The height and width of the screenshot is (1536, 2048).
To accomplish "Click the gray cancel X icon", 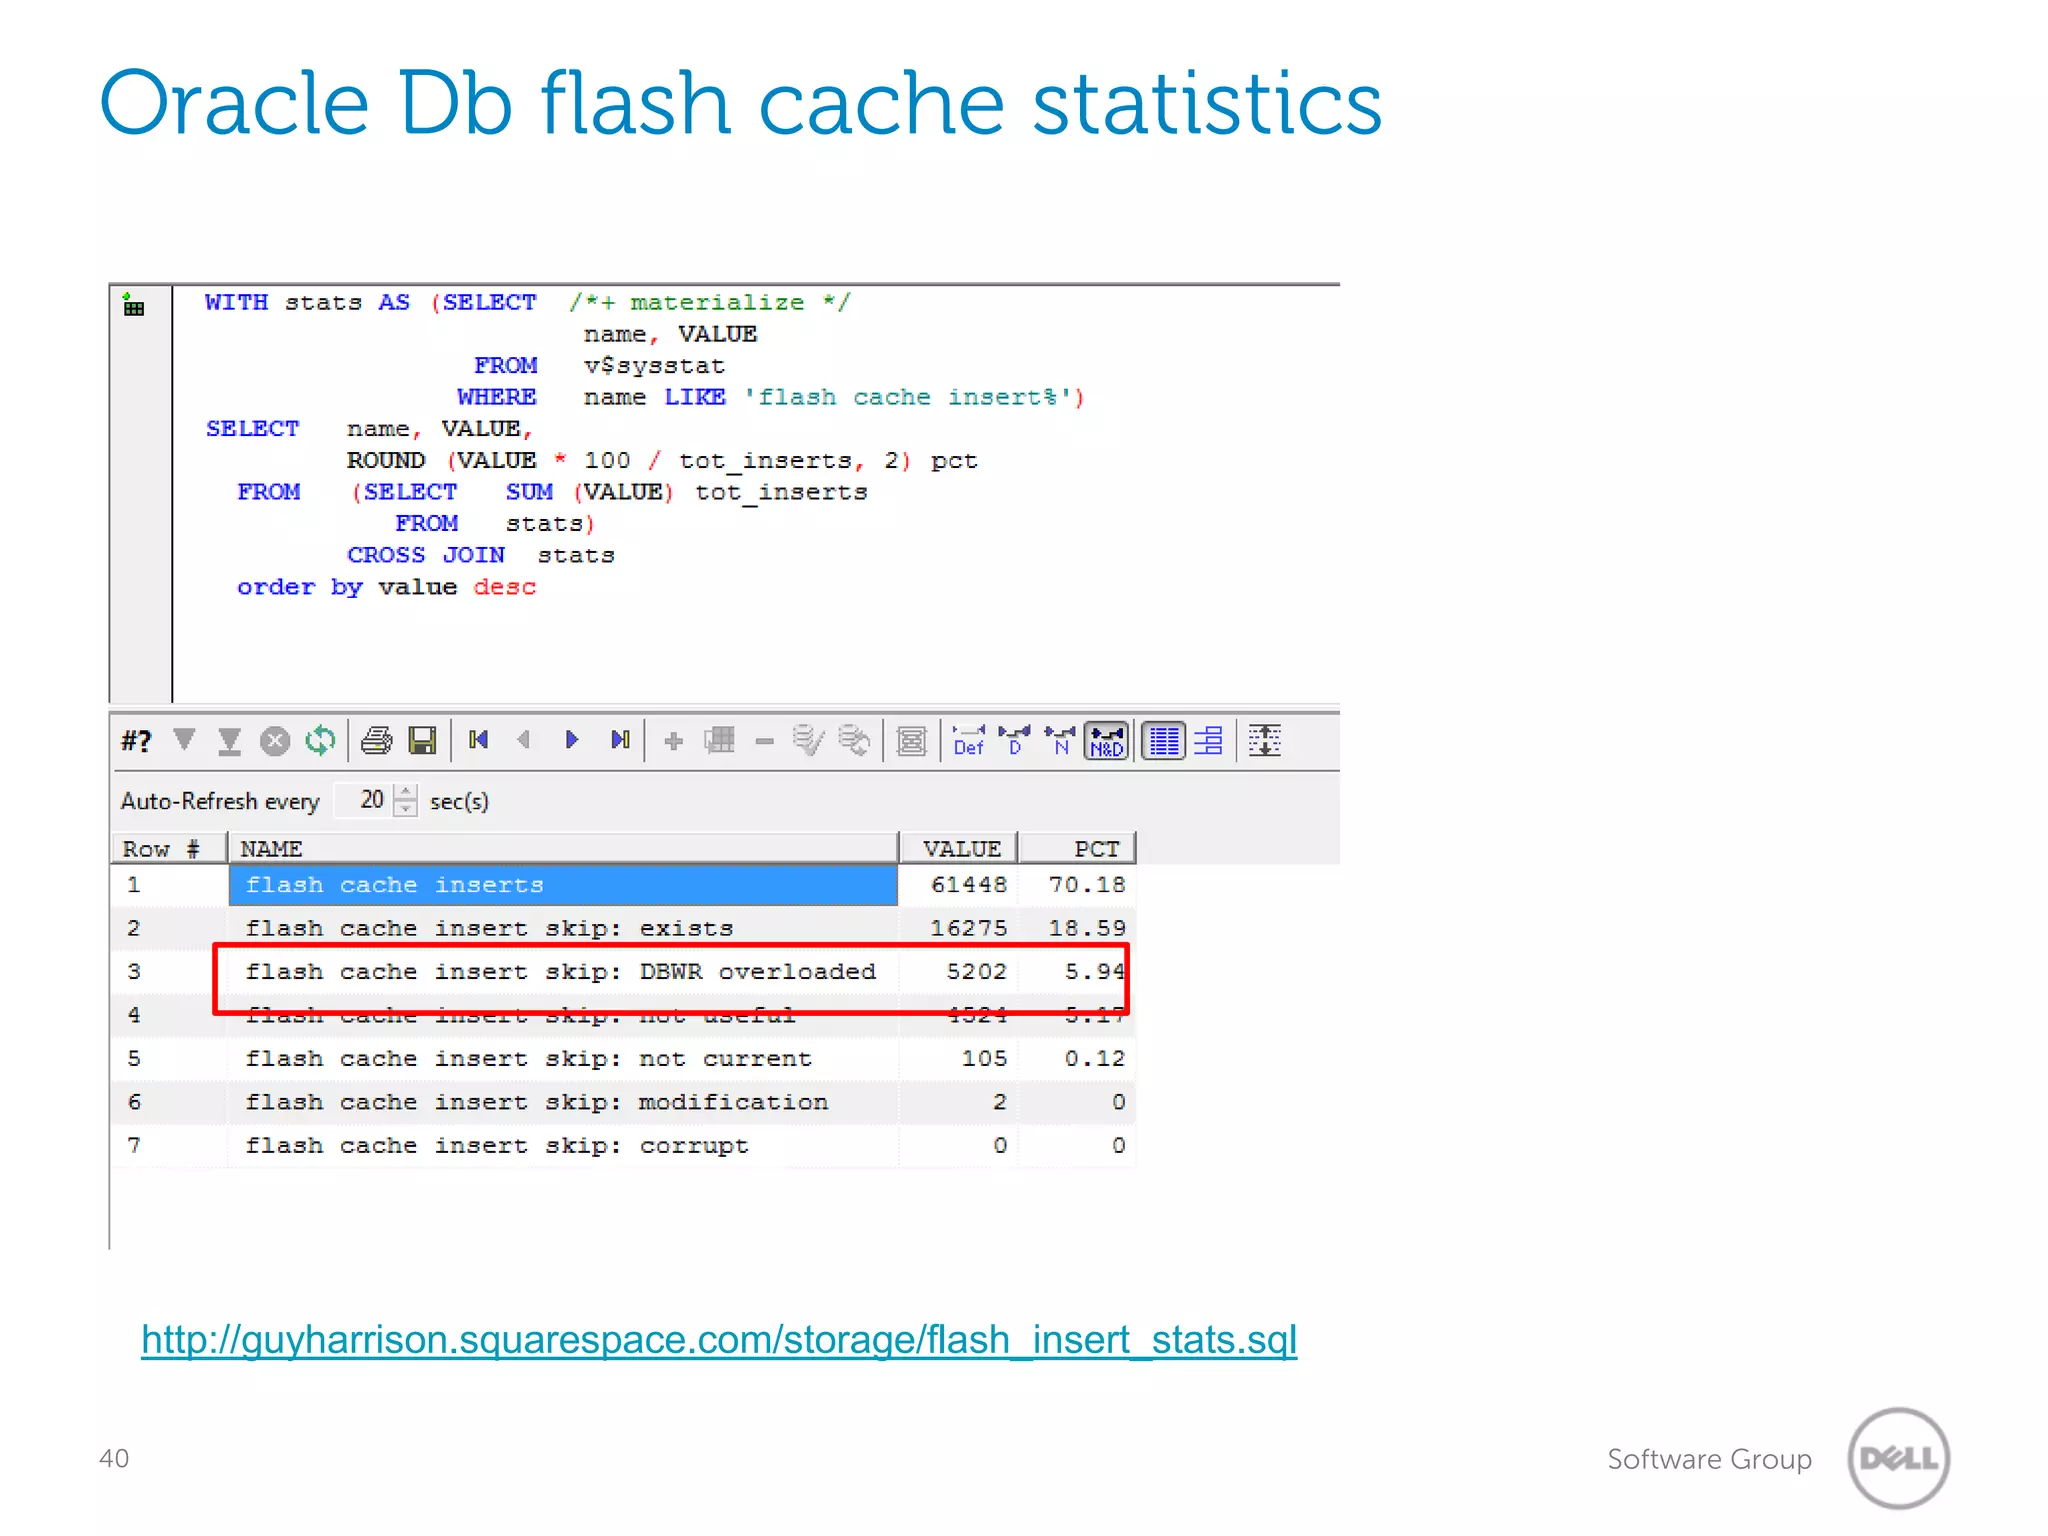I will pos(275,741).
